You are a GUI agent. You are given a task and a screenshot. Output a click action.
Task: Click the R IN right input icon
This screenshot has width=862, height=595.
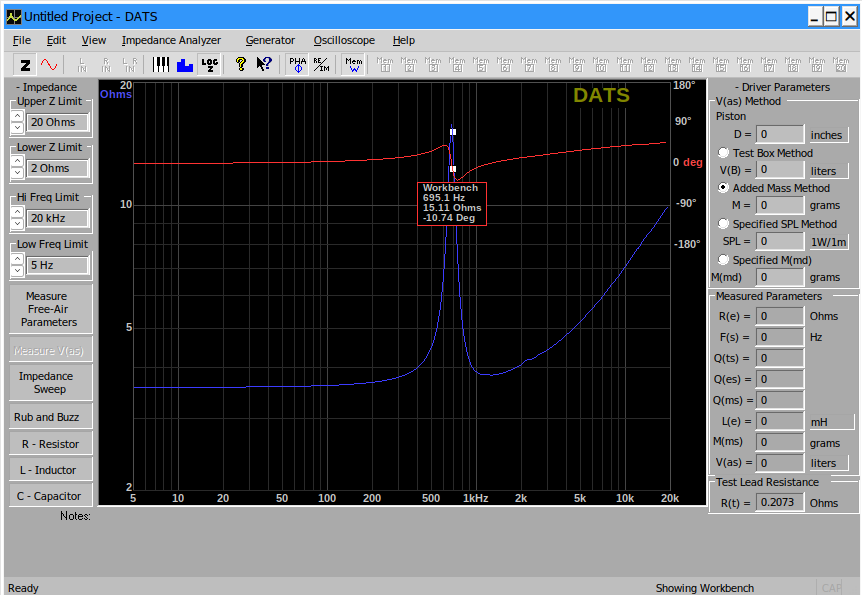(106, 65)
